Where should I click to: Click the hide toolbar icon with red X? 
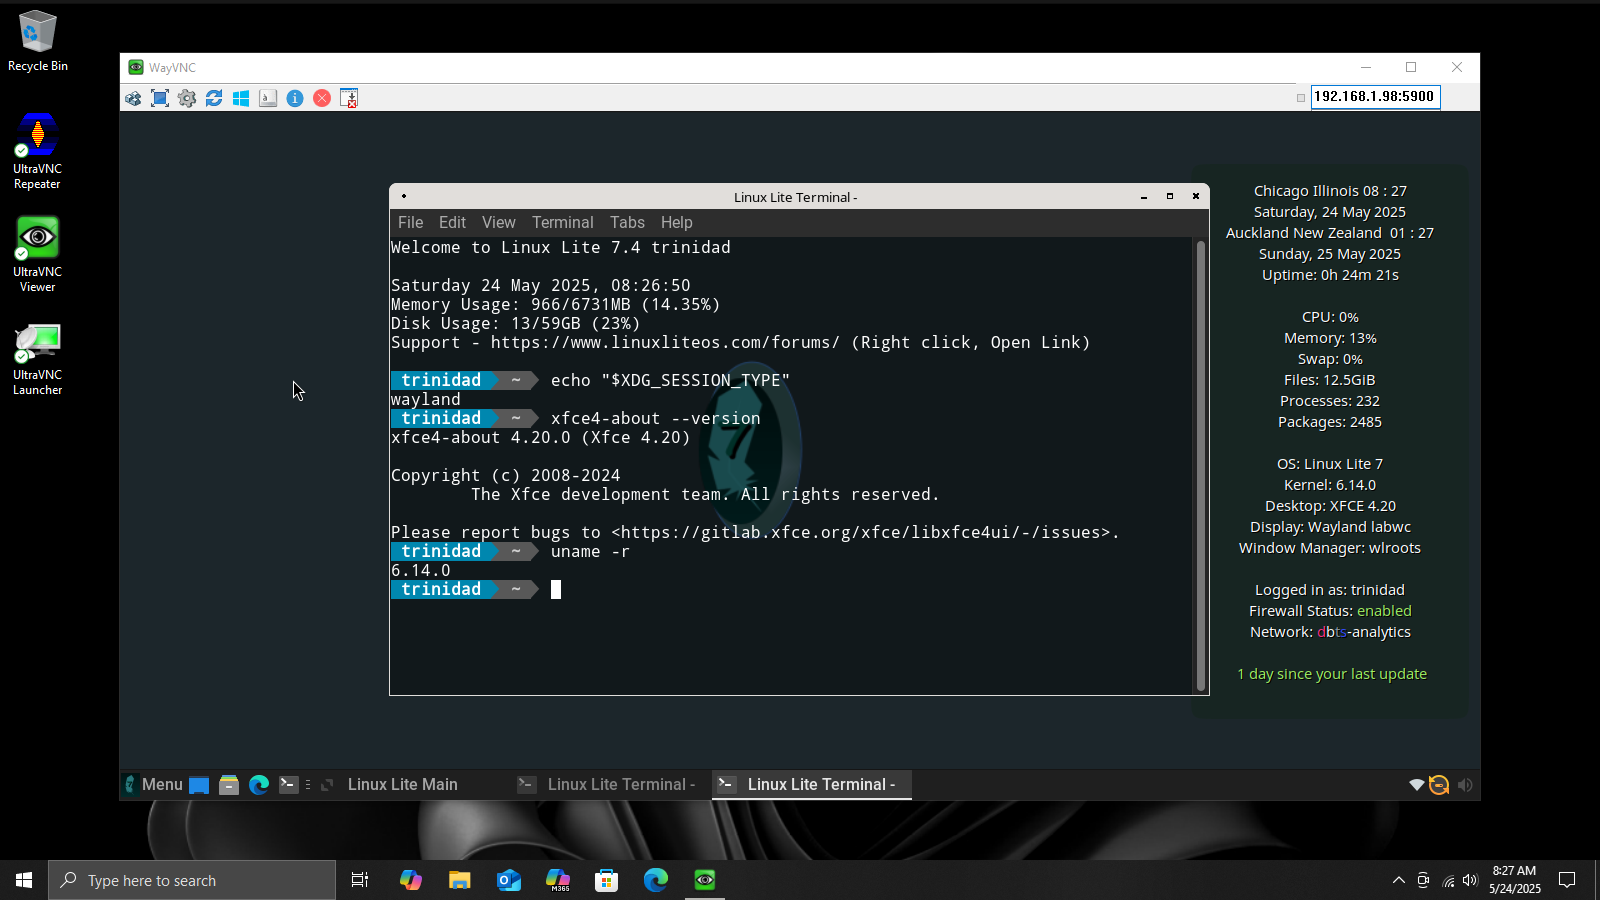(349, 98)
